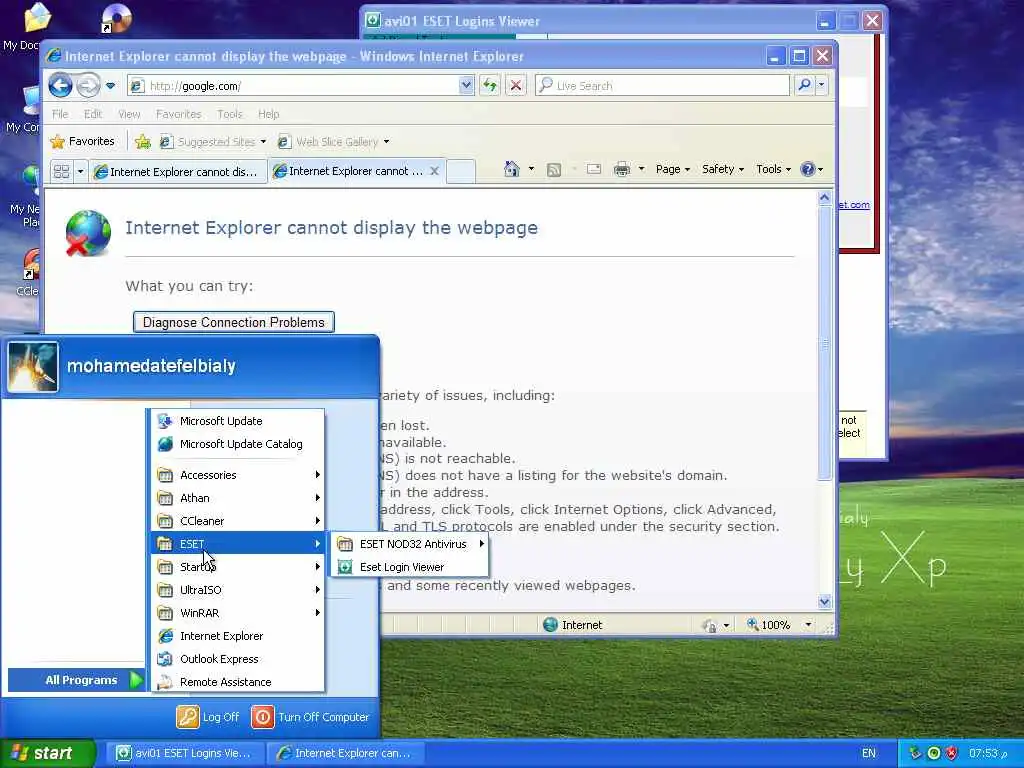Open the Page menu dropdown
The height and width of the screenshot is (768, 1024).
pos(673,169)
